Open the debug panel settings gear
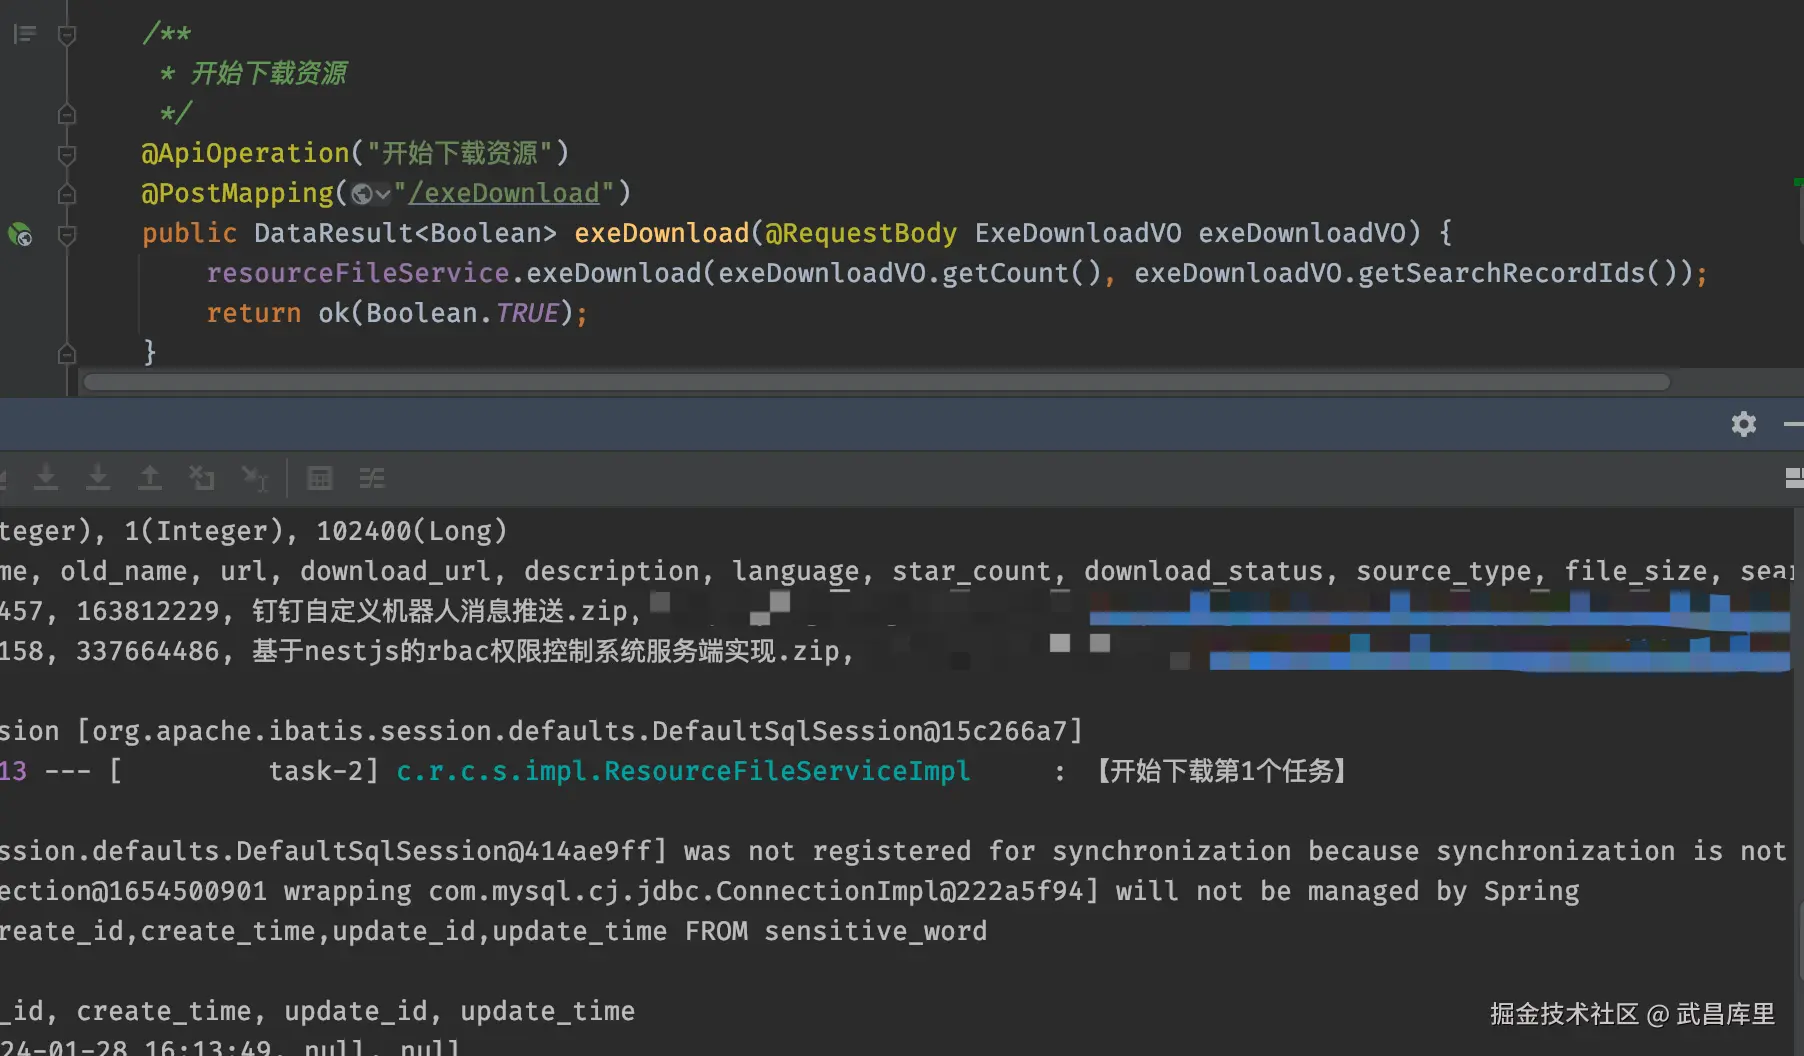The height and width of the screenshot is (1056, 1804). (1744, 424)
